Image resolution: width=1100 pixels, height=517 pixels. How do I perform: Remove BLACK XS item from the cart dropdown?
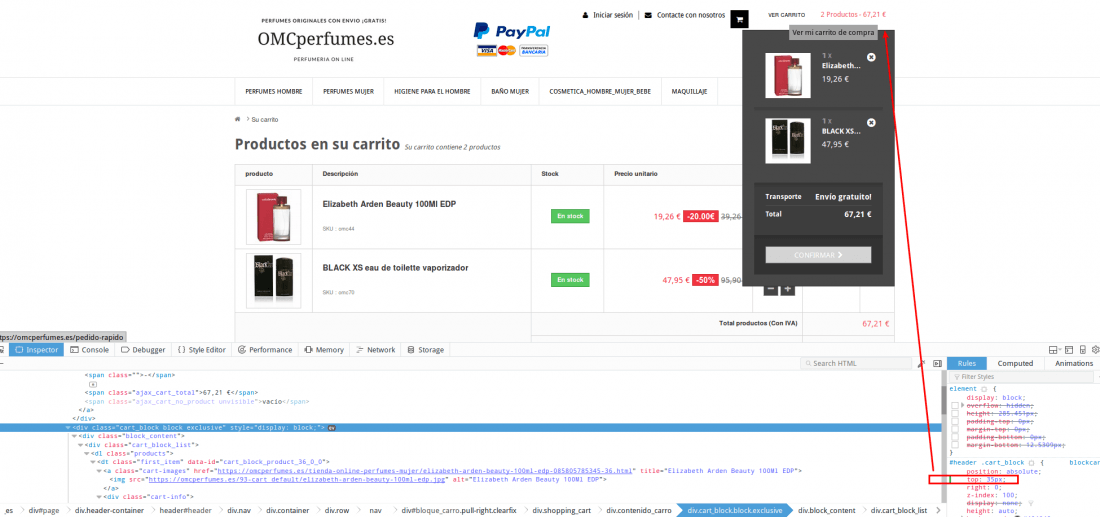[871, 122]
